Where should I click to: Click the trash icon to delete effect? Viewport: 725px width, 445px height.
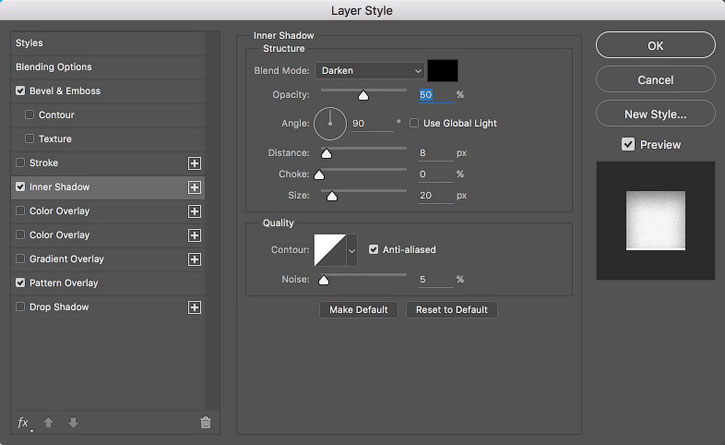click(x=206, y=423)
